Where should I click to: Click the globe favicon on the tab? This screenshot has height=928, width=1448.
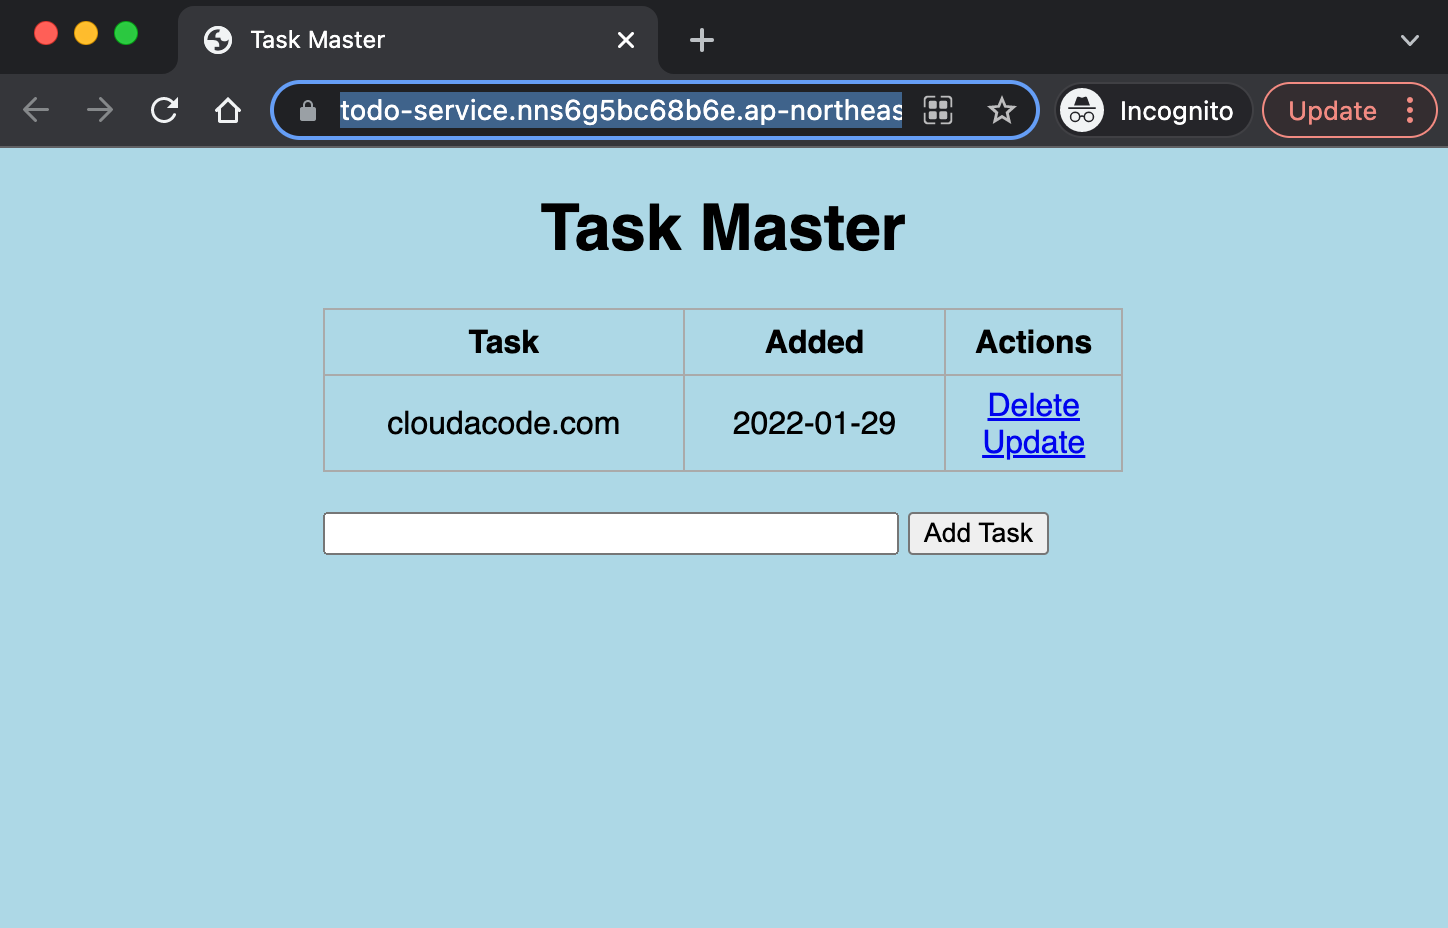[x=218, y=40]
